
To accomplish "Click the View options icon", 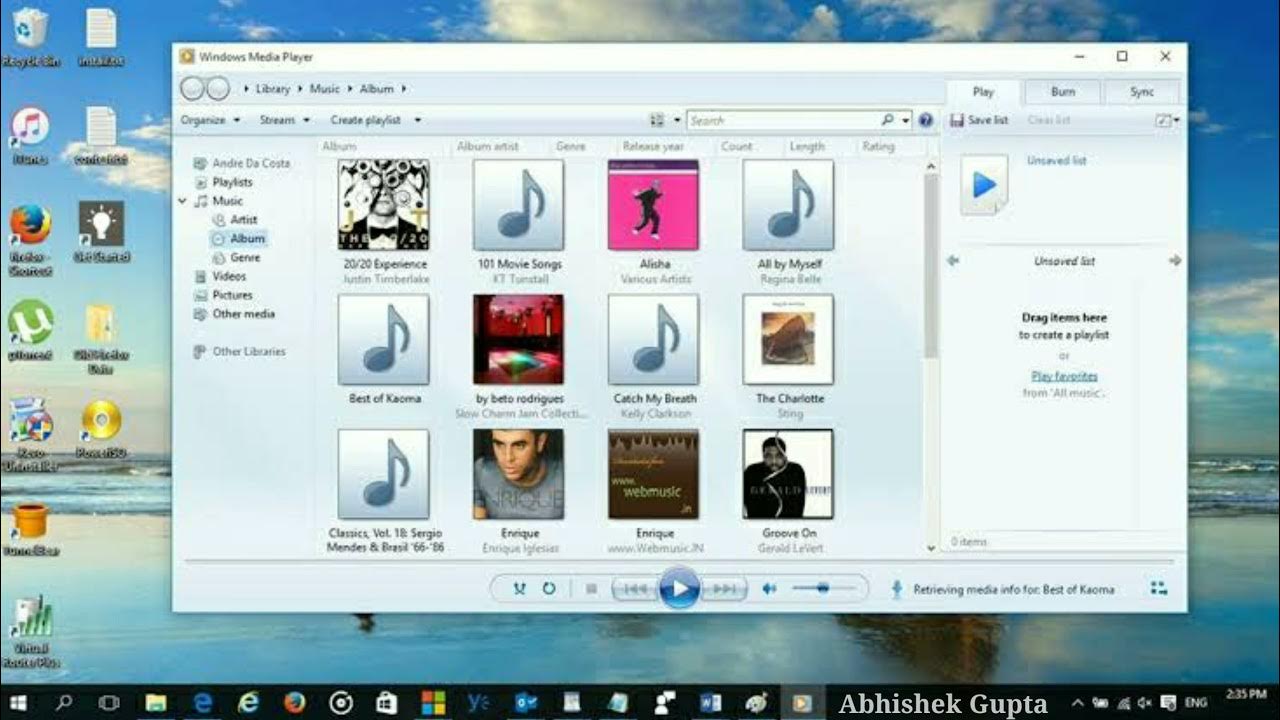I will pos(657,120).
